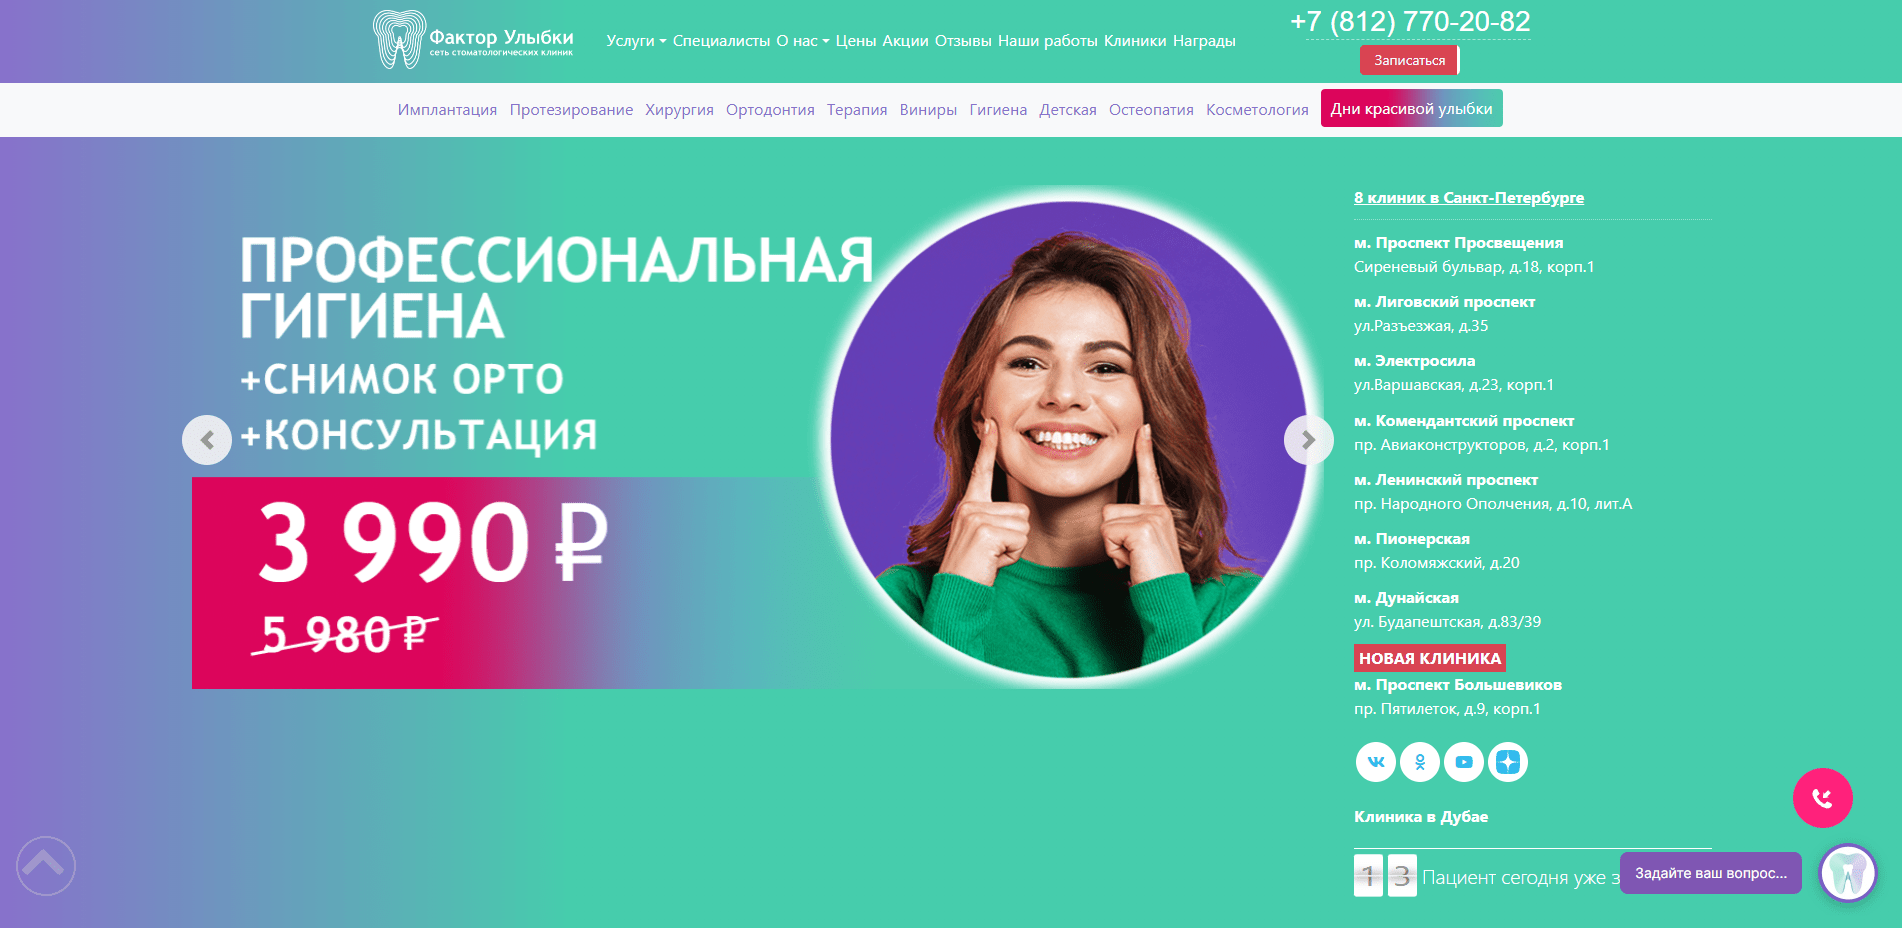The height and width of the screenshot is (928, 1902).
Task: Open the tooth chat assistant icon
Action: pyautogui.click(x=1847, y=873)
